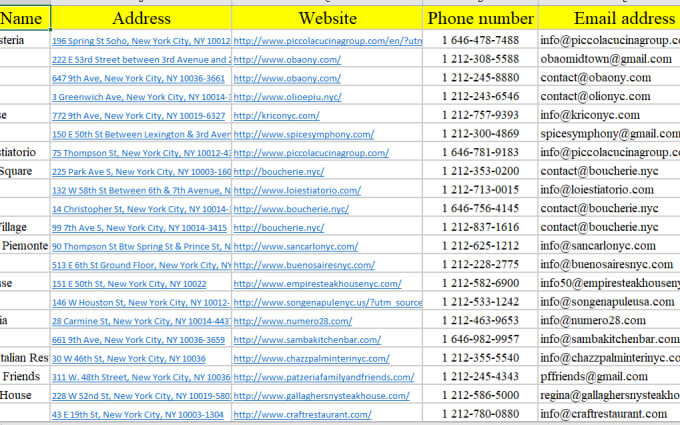The image size is (680, 425).
Task: Select the Address column header cell
Action: [141, 18]
